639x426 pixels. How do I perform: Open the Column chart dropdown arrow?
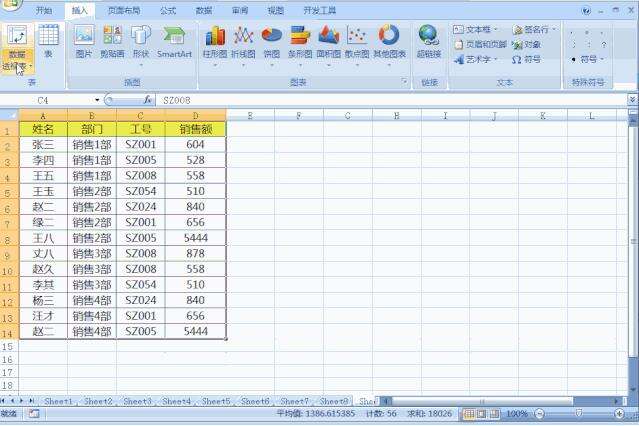tap(215, 65)
